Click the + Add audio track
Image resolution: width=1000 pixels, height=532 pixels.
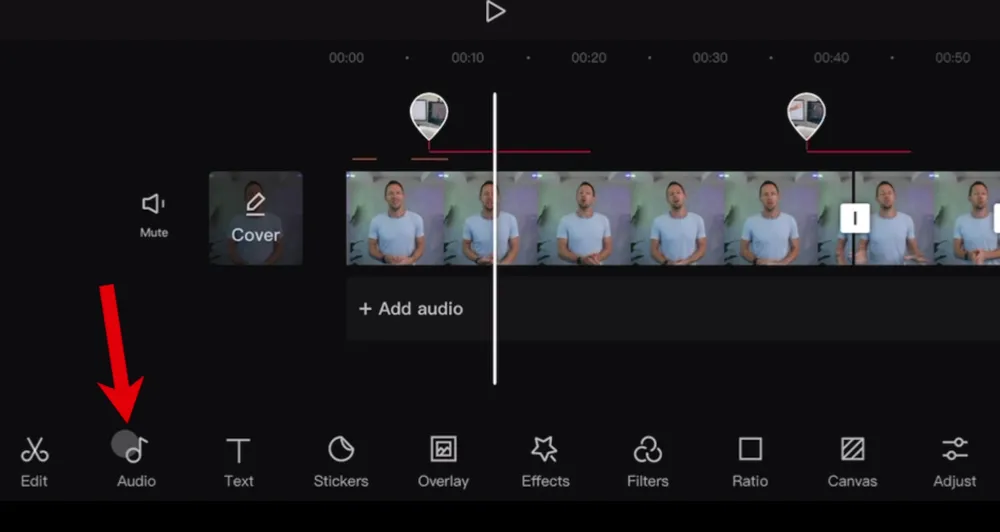[x=411, y=309]
